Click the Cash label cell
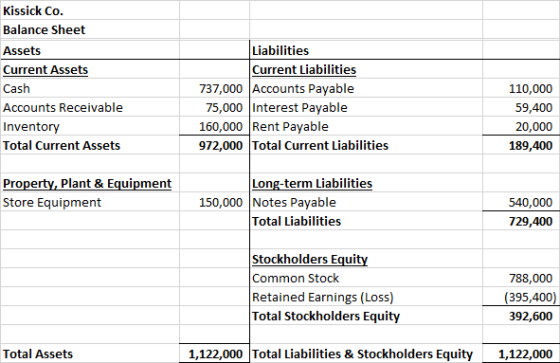The height and width of the screenshot is (363, 560). pyautogui.click(x=16, y=89)
